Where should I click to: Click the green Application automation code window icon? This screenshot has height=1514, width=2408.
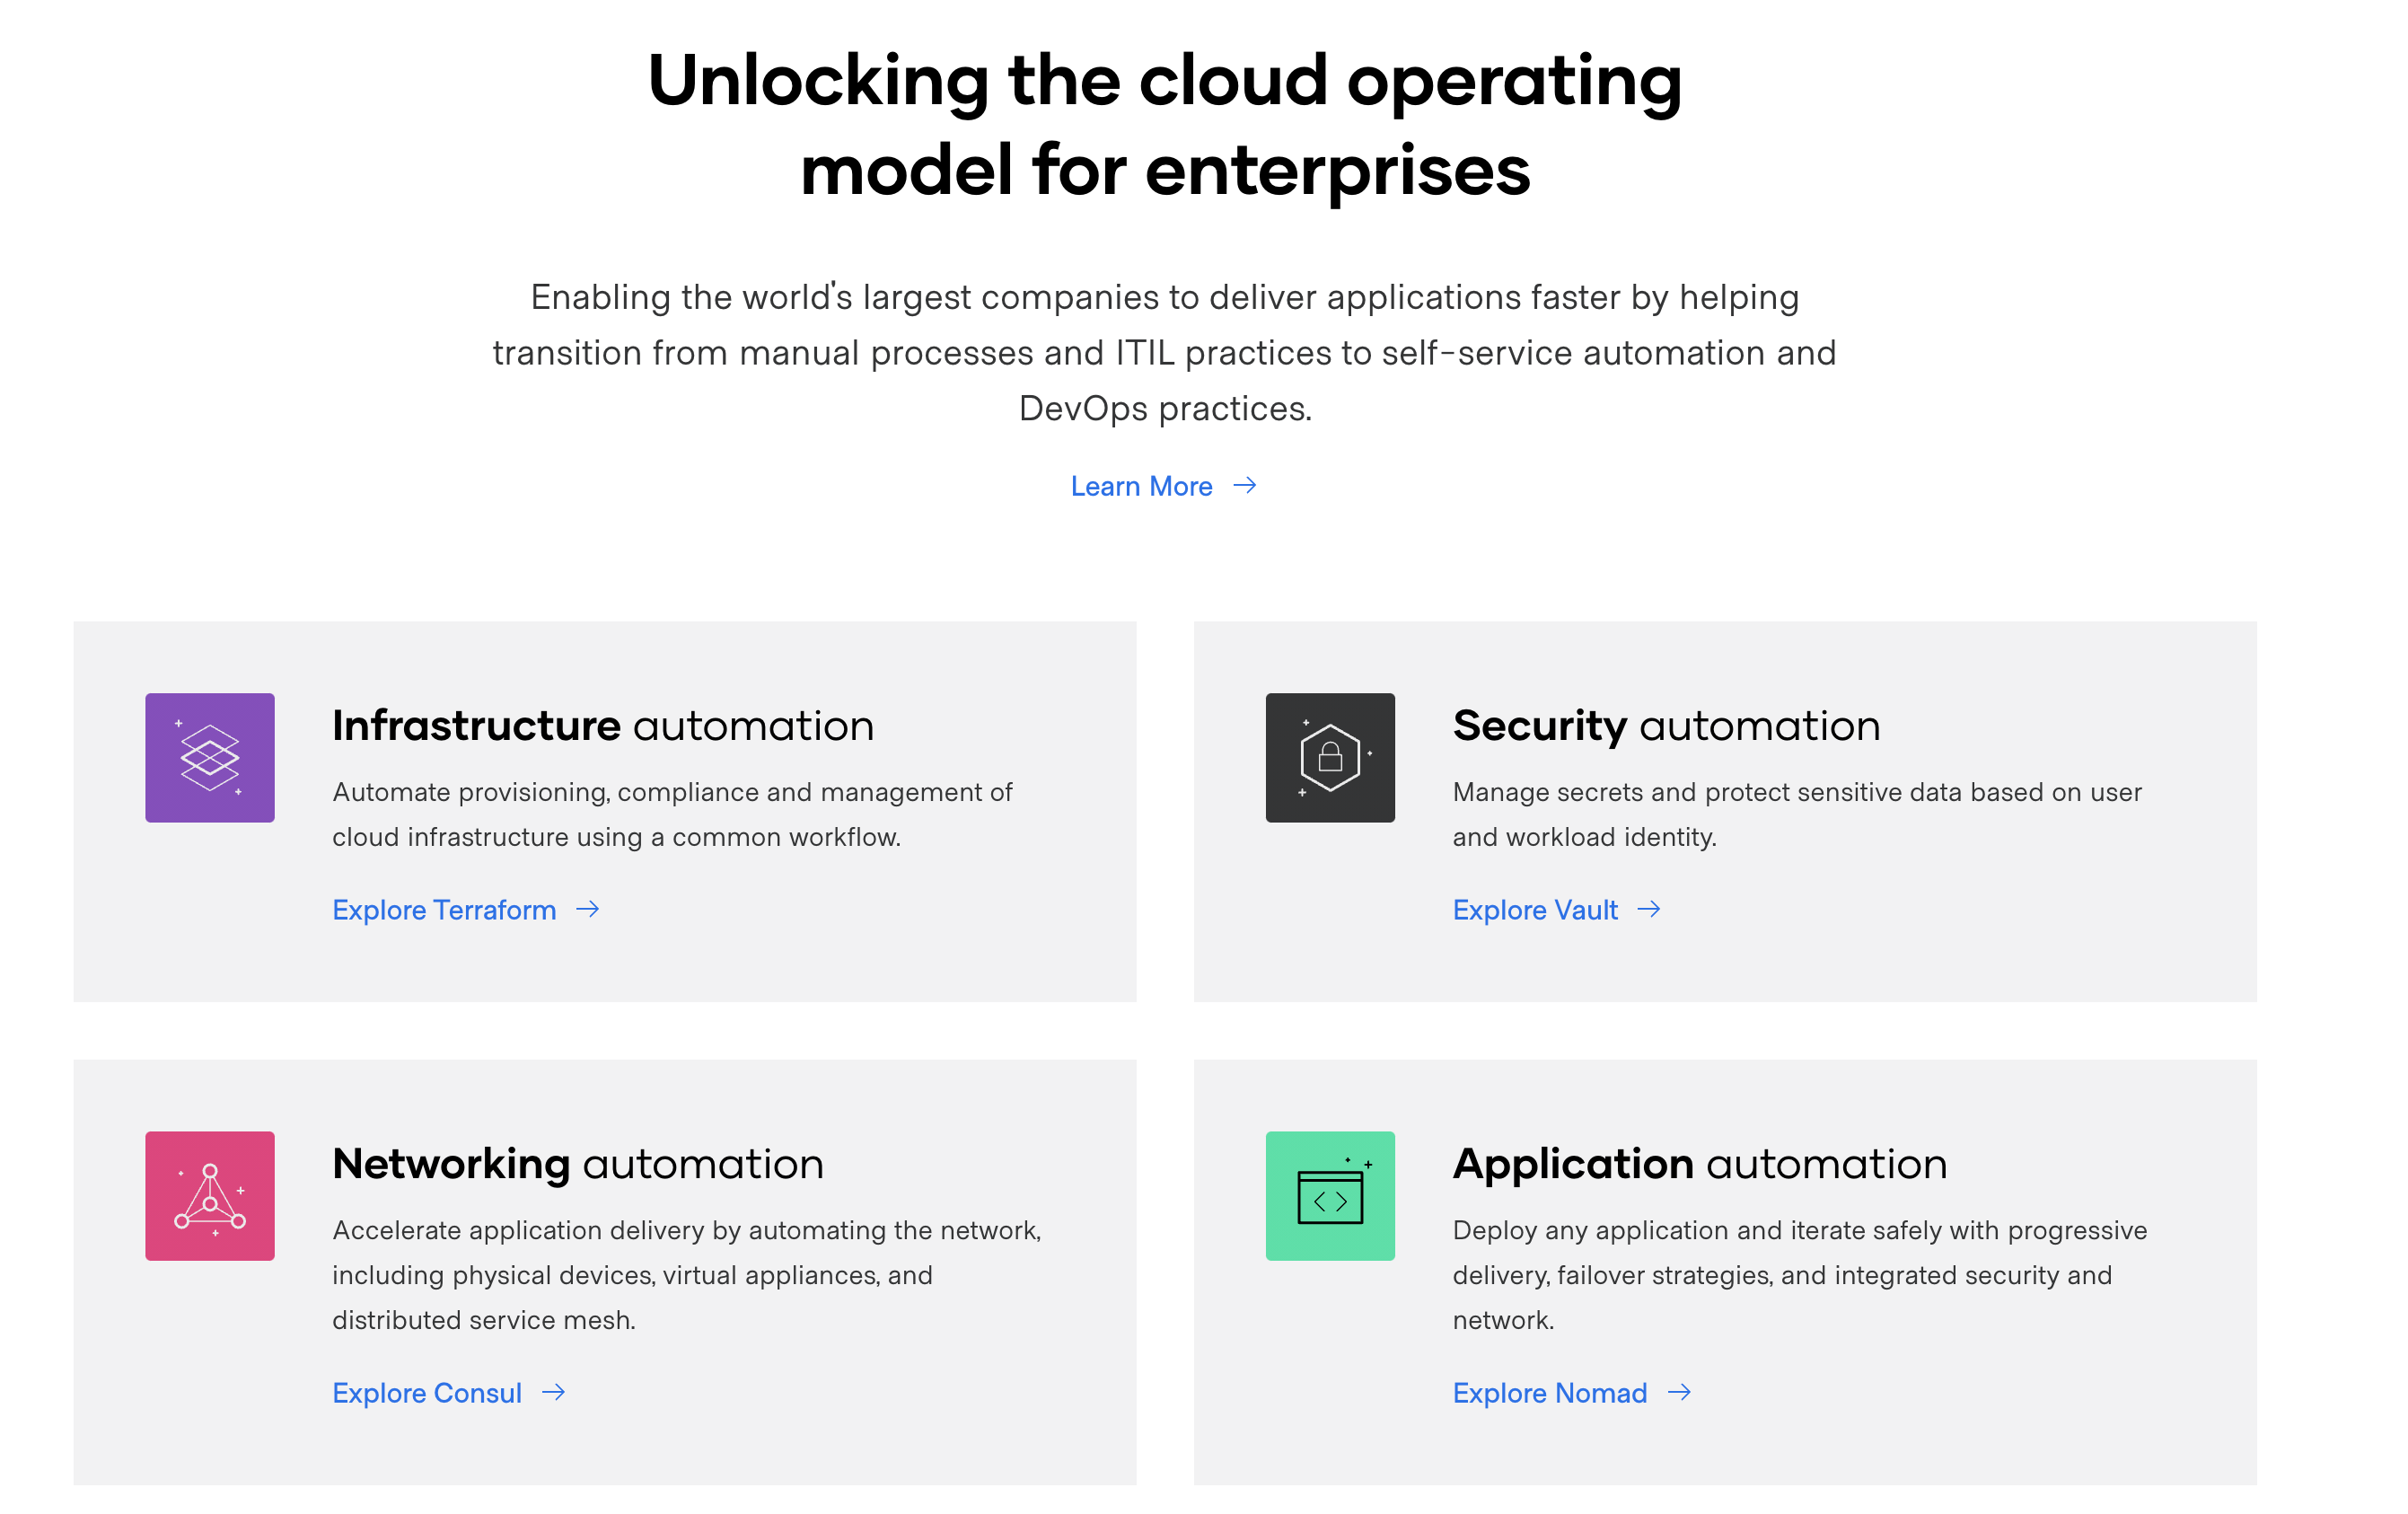(1329, 1195)
